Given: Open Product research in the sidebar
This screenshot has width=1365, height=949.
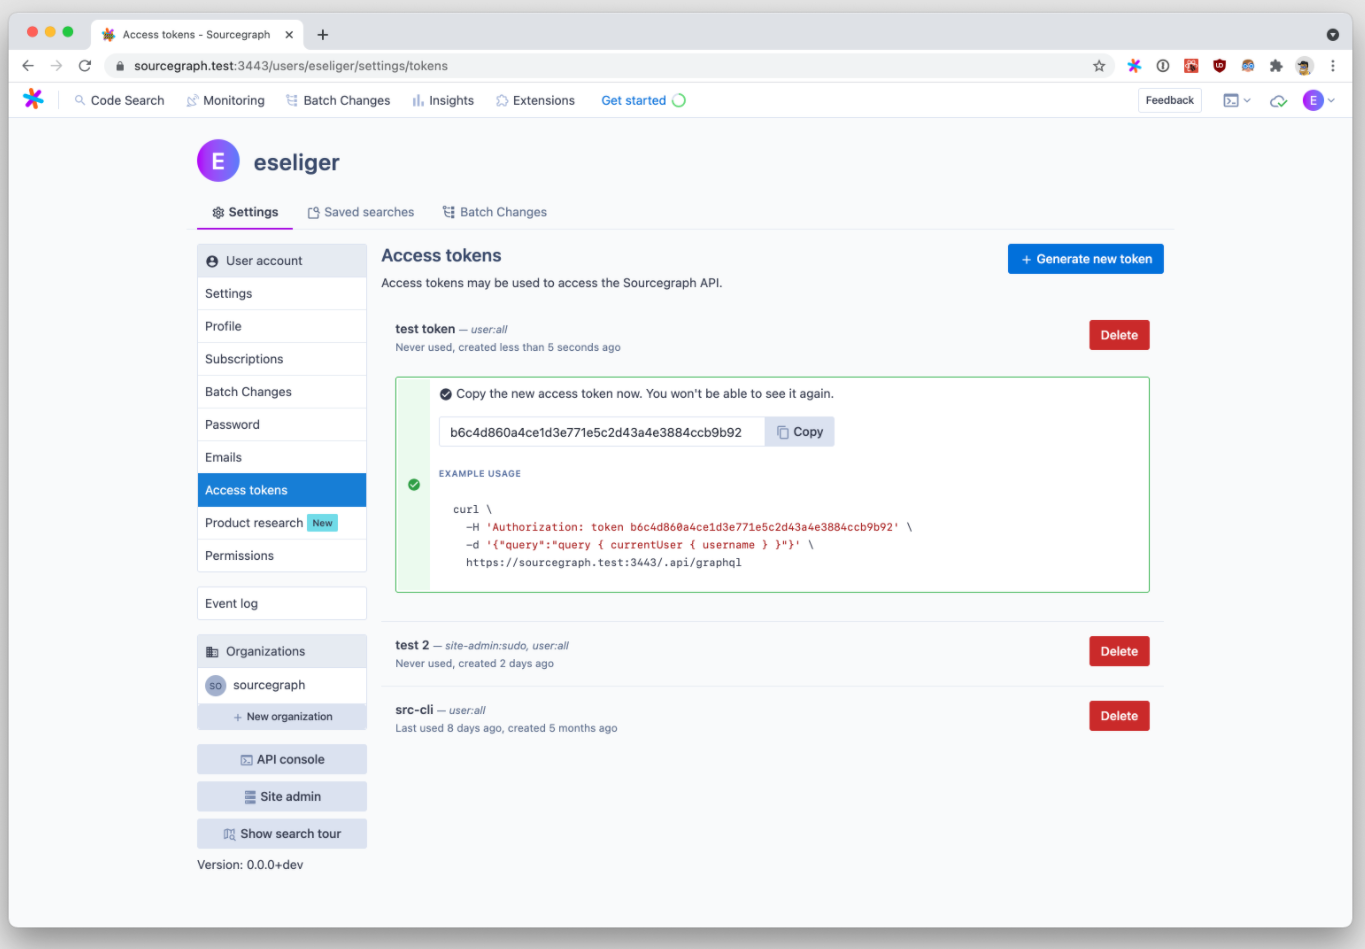Looking at the screenshot, I should click(282, 523).
